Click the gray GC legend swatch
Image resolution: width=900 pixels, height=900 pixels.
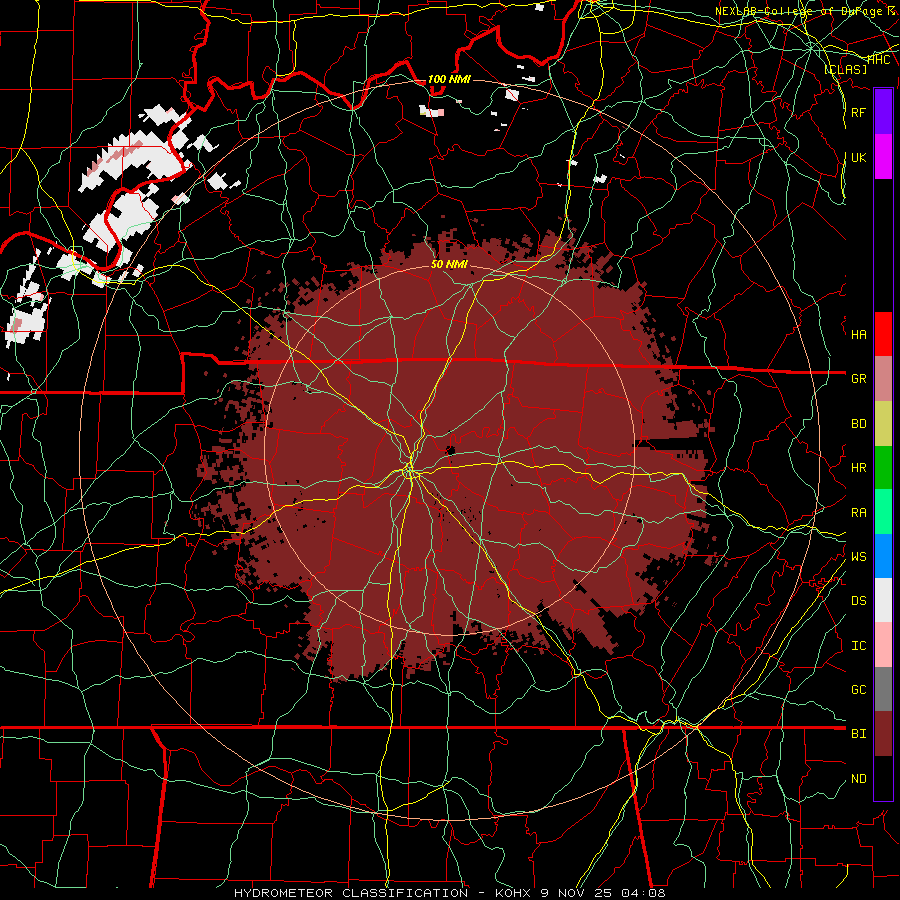pyautogui.click(x=883, y=689)
